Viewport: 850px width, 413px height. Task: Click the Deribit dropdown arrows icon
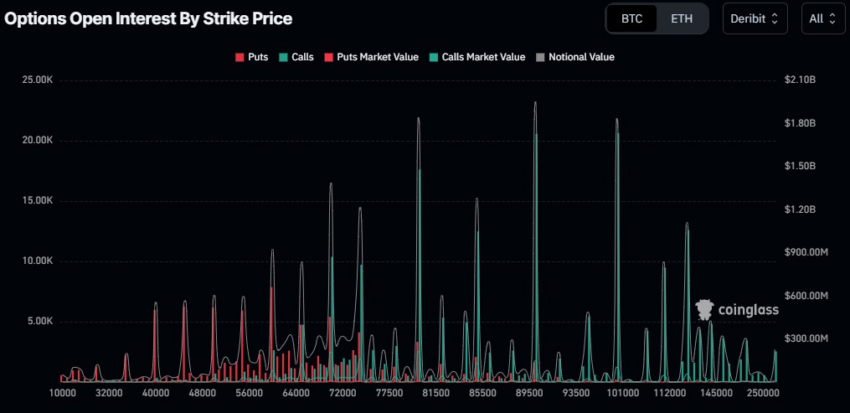point(775,18)
